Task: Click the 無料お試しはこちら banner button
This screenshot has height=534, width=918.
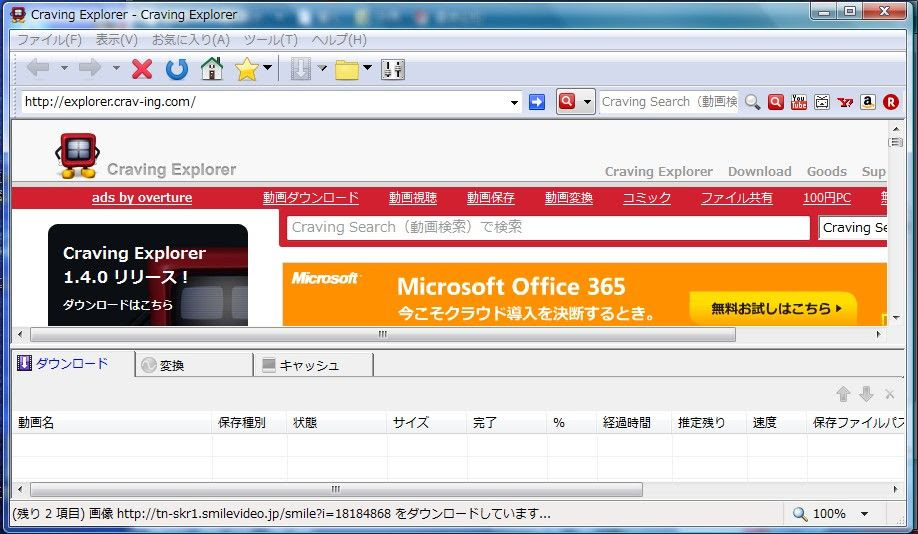Action: (x=773, y=308)
